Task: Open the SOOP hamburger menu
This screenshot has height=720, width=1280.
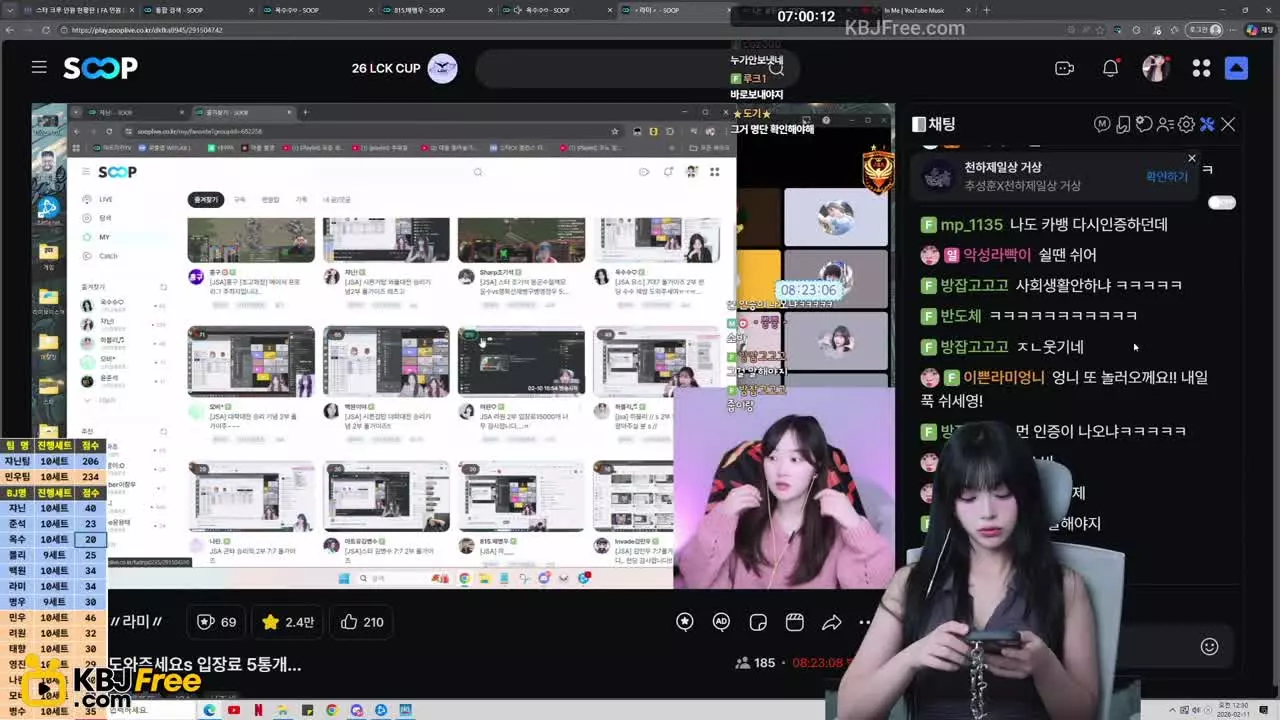Action: point(39,67)
